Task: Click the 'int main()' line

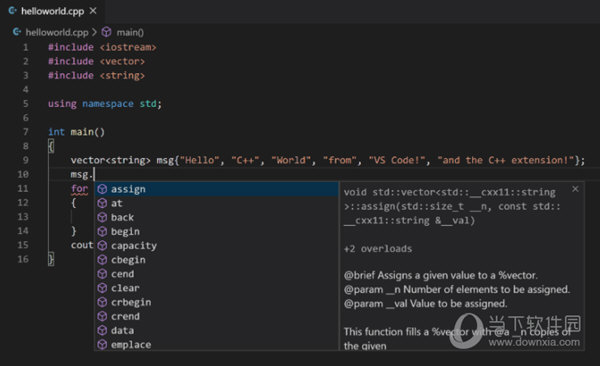Action: [x=76, y=132]
